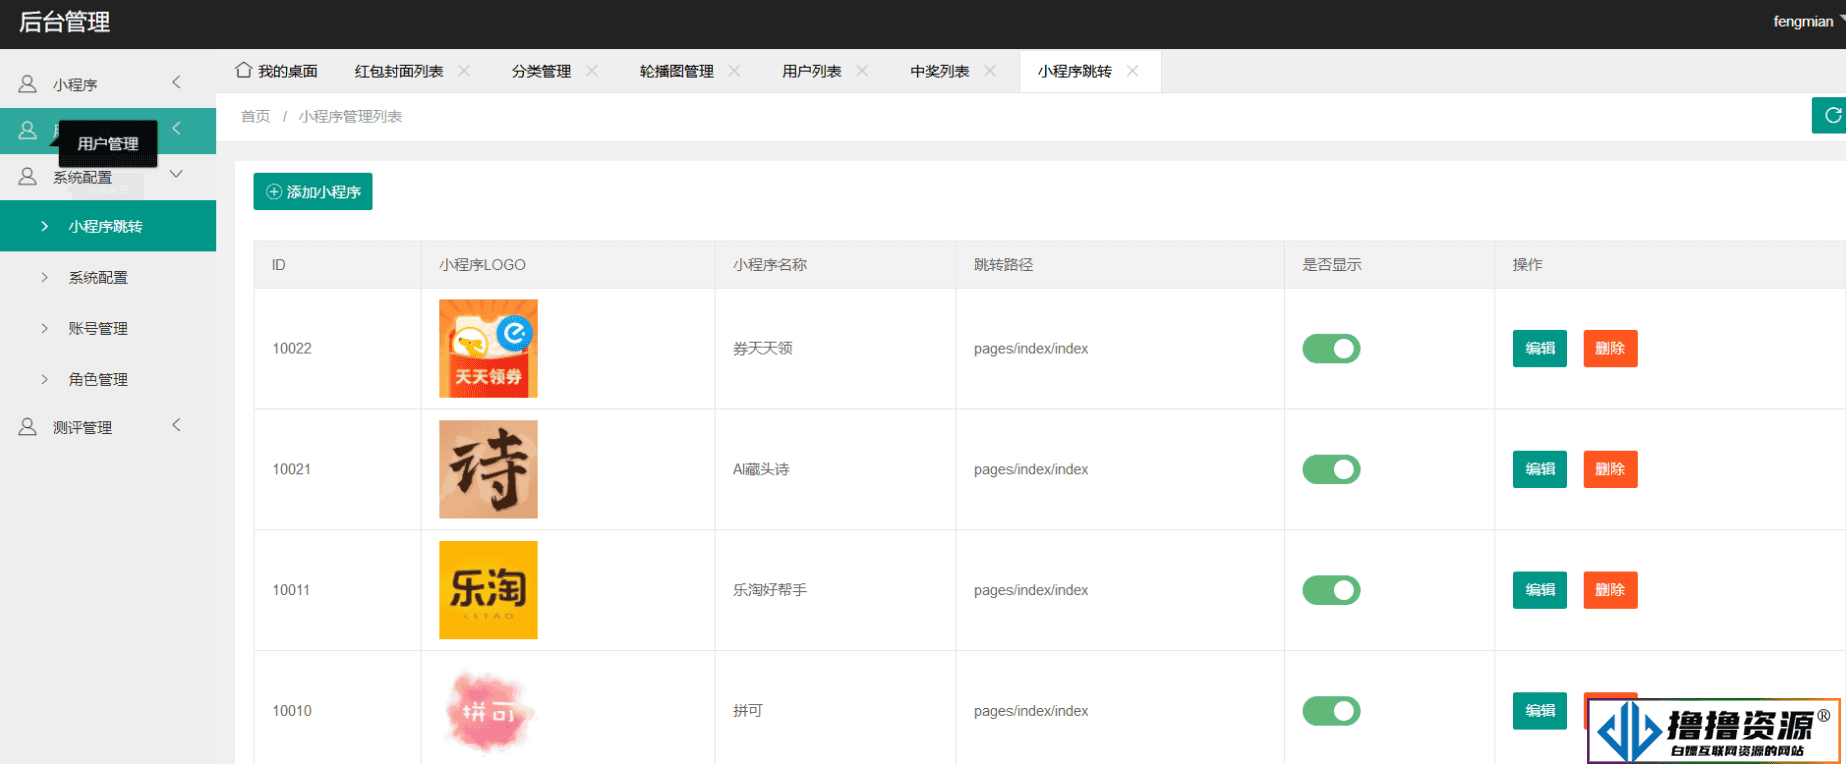Click the AI藏头诗 logo thumbnail
The image size is (1846, 764).
click(x=488, y=469)
